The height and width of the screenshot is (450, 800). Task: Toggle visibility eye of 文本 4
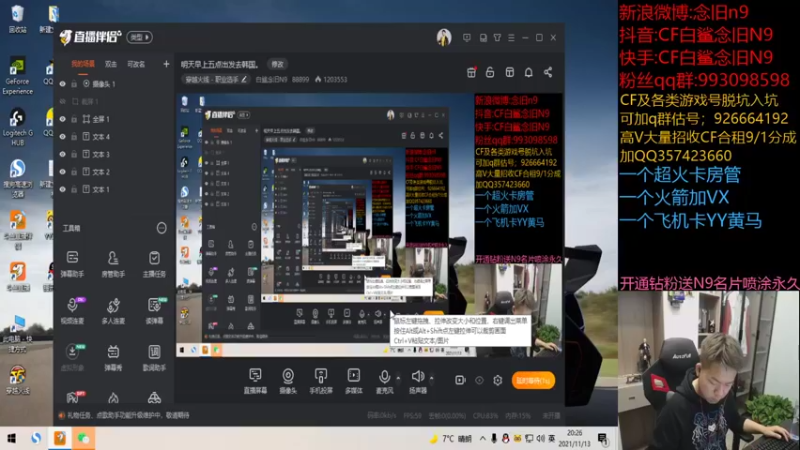coord(63,137)
